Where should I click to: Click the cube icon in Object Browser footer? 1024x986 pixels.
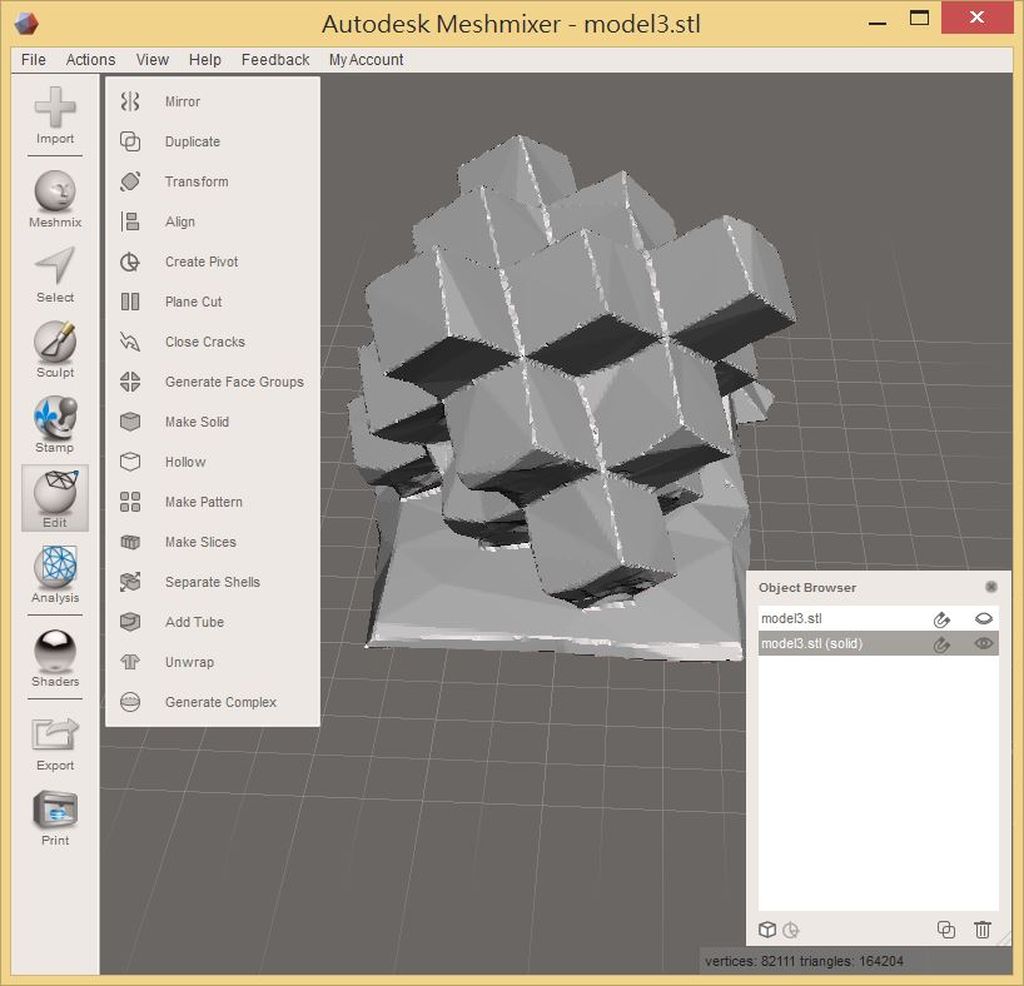[x=767, y=929]
